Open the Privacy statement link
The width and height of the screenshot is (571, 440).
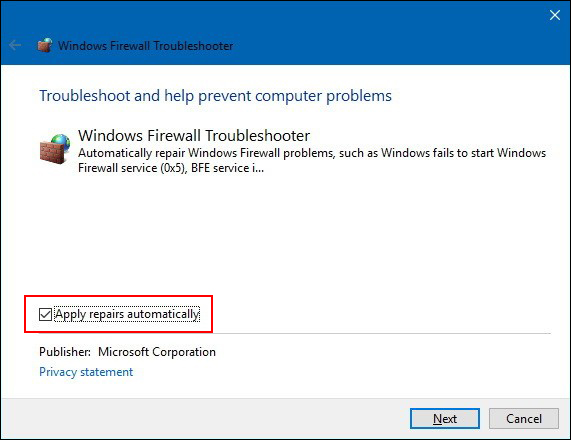[x=86, y=372]
